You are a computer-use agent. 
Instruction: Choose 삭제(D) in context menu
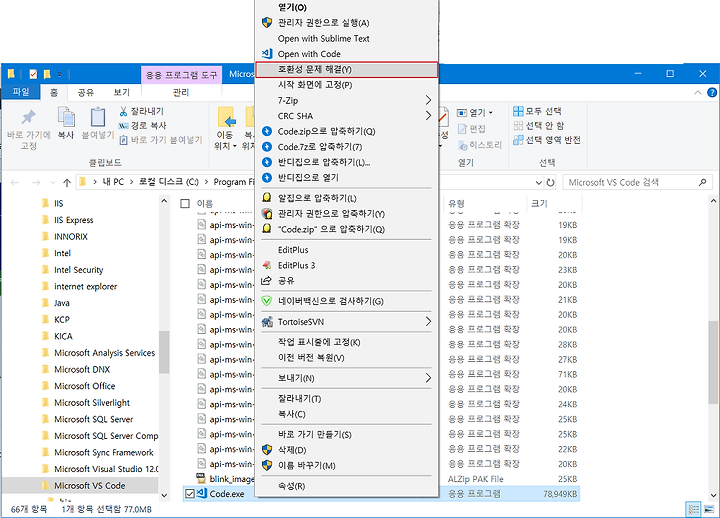[x=346, y=450]
